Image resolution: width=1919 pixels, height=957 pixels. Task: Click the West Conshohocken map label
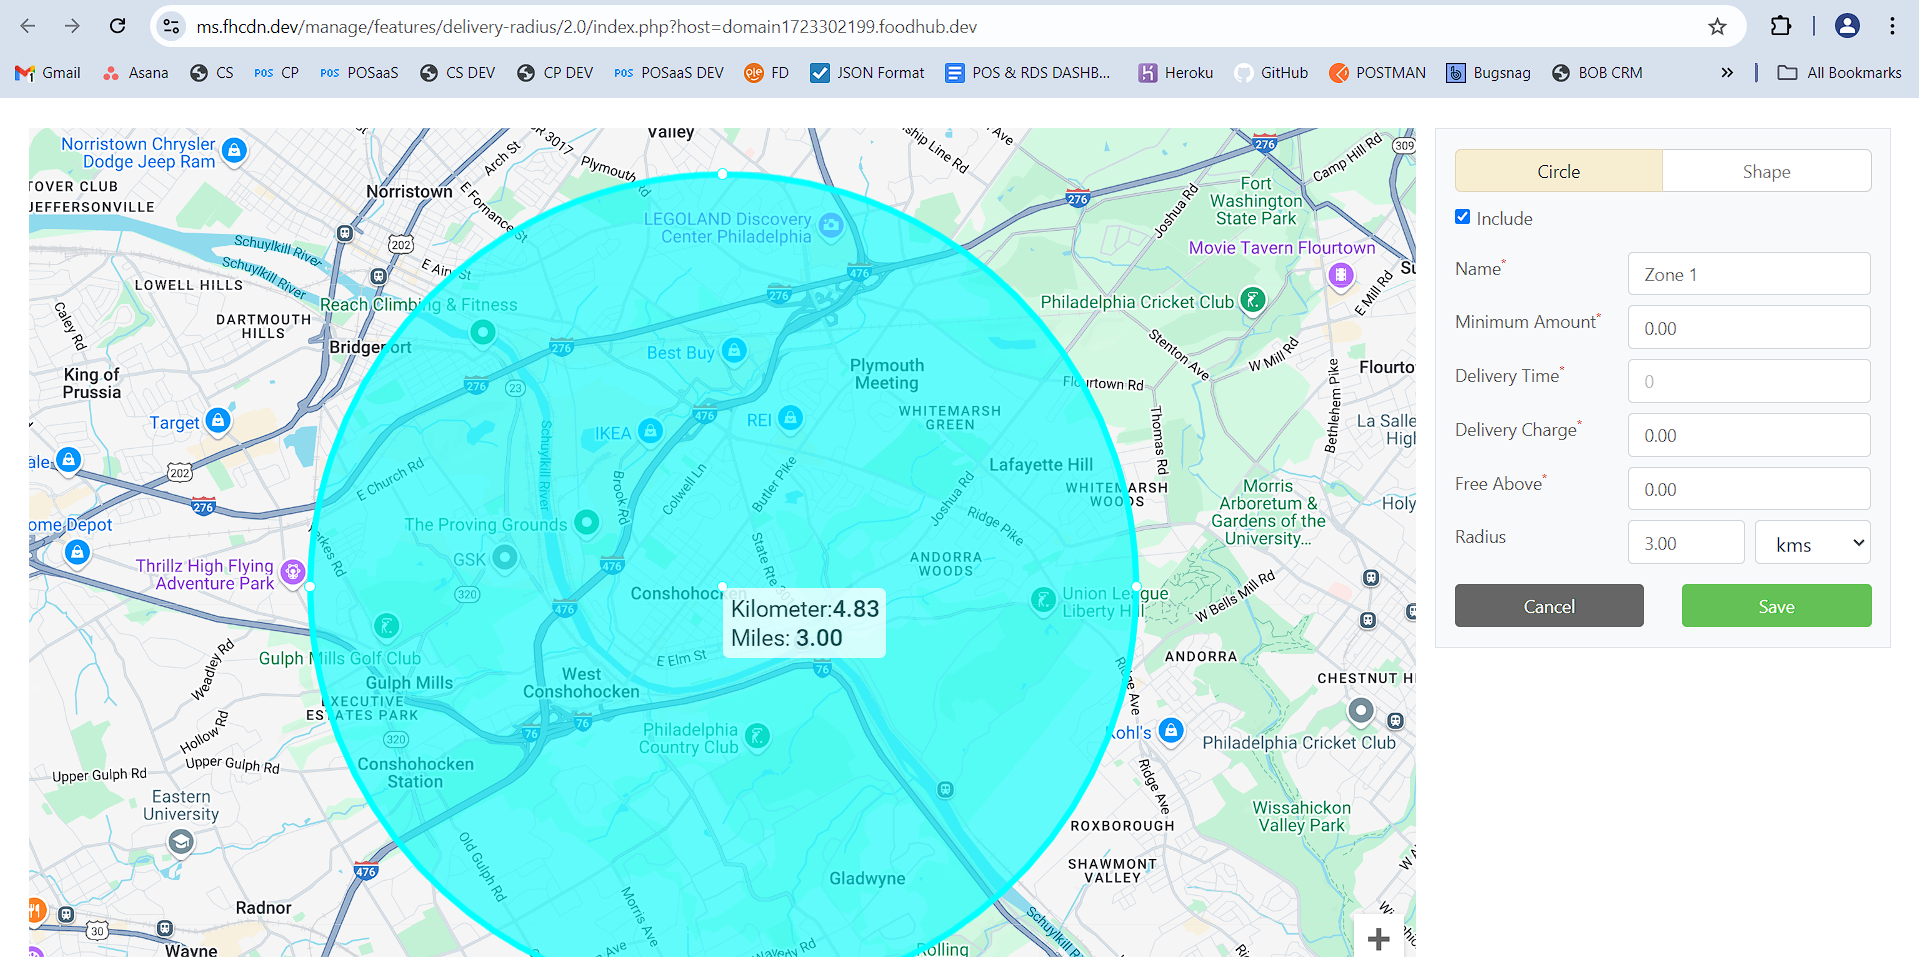581,683
